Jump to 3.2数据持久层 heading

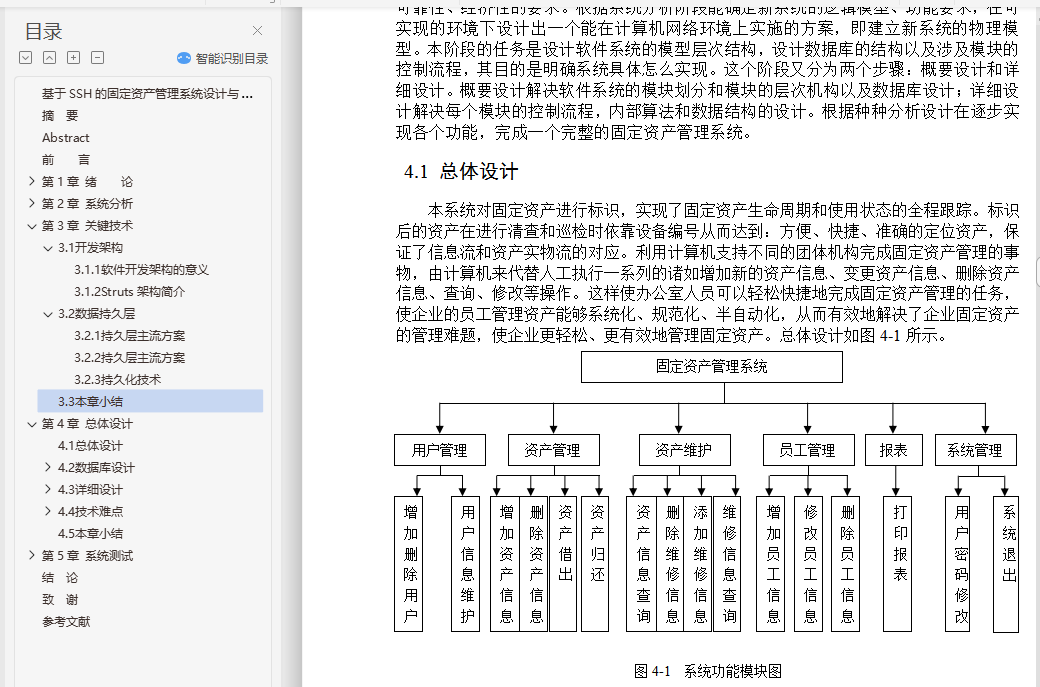tap(96, 313)
